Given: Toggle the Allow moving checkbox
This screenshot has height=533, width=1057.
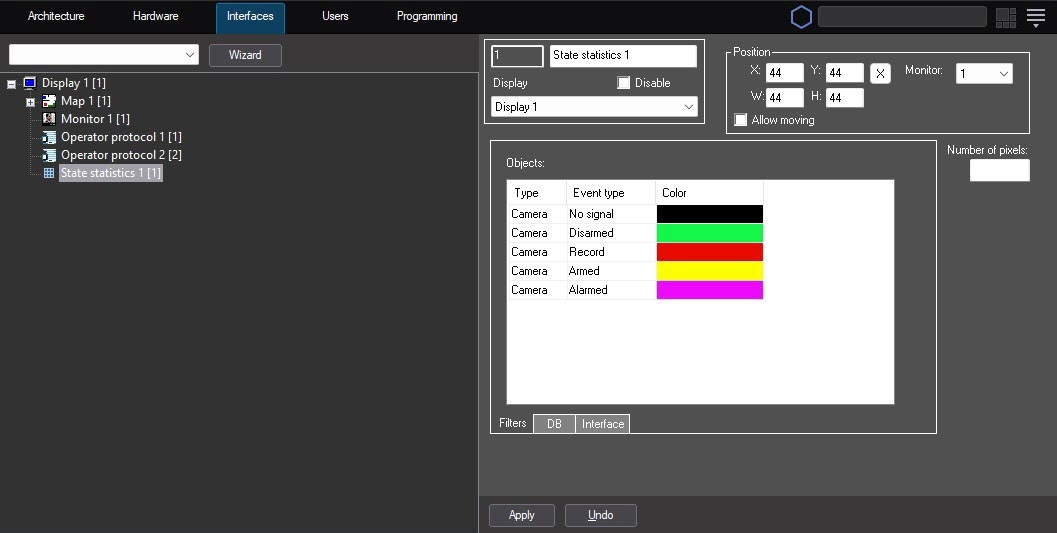Looking at the screenshot, I should click(x=741, y=120).
